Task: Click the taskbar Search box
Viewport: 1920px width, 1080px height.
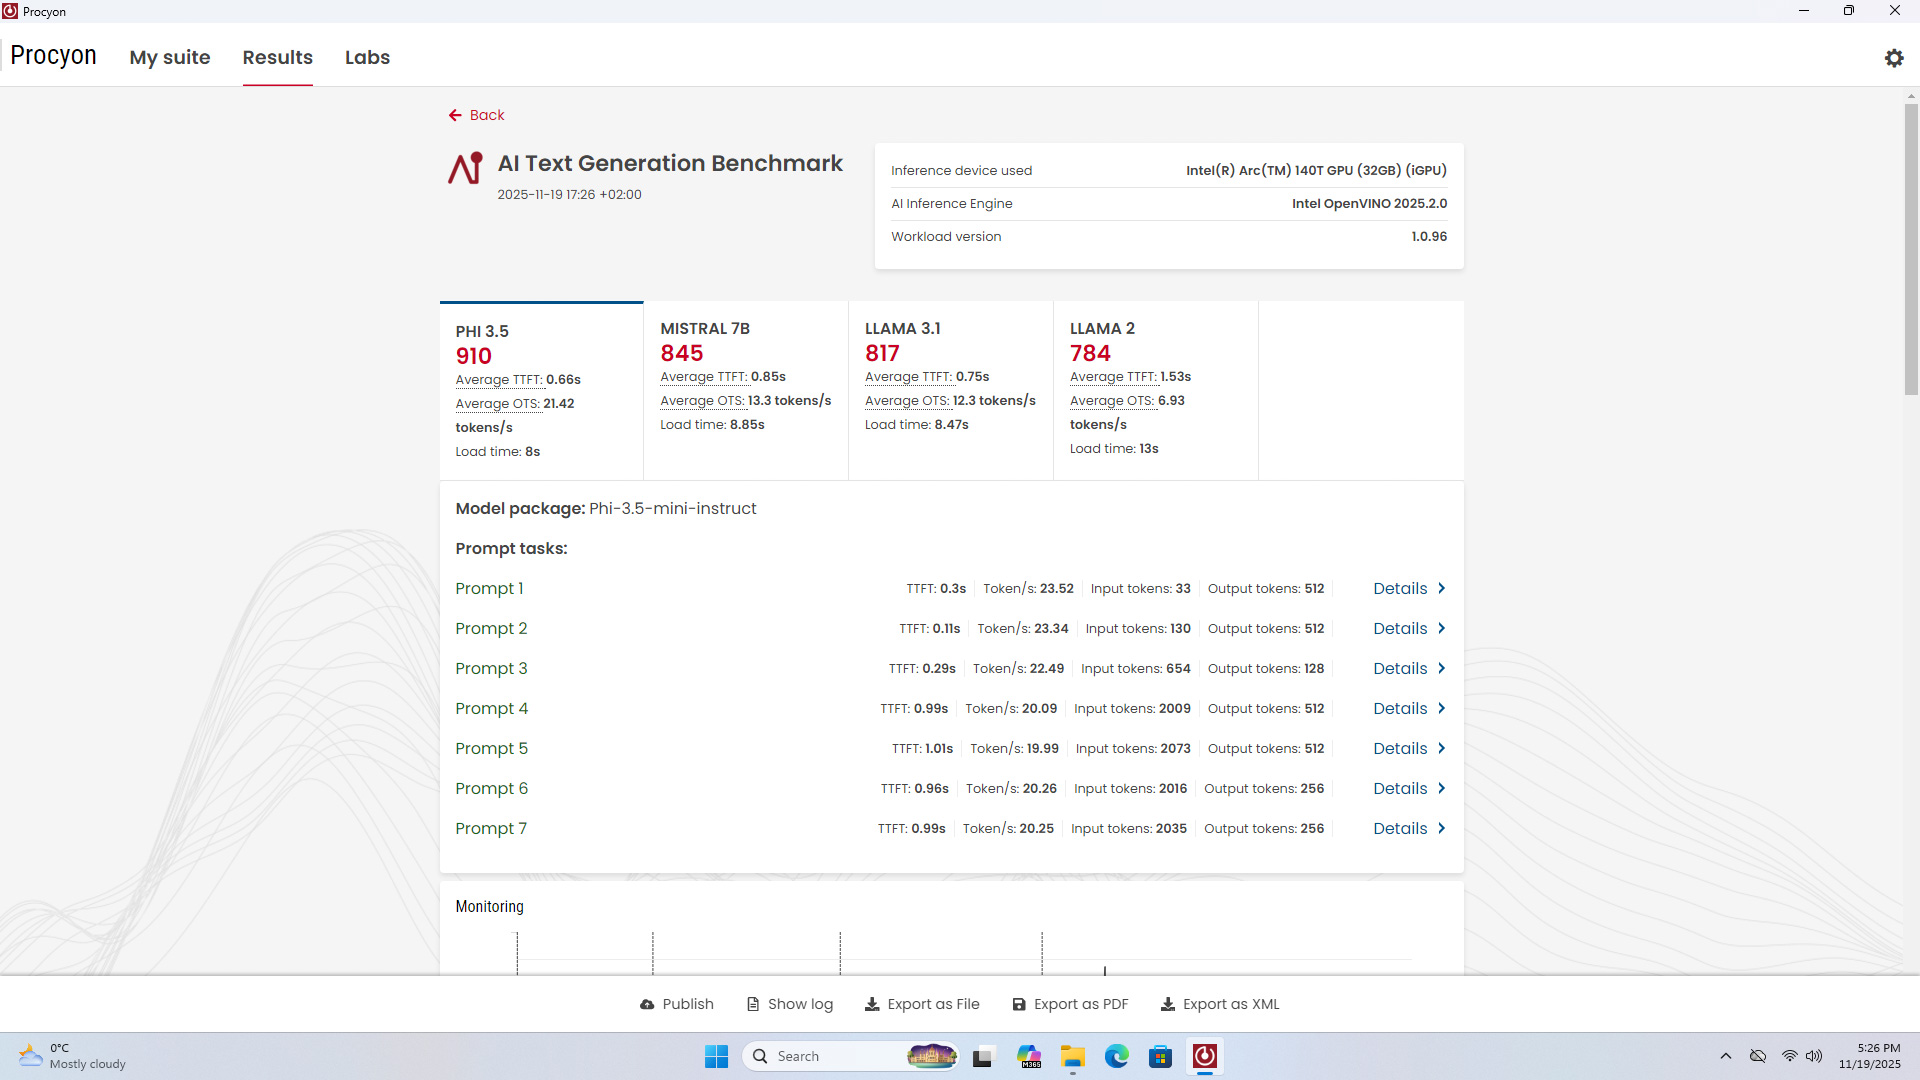Action: [x=850, y=1056]
